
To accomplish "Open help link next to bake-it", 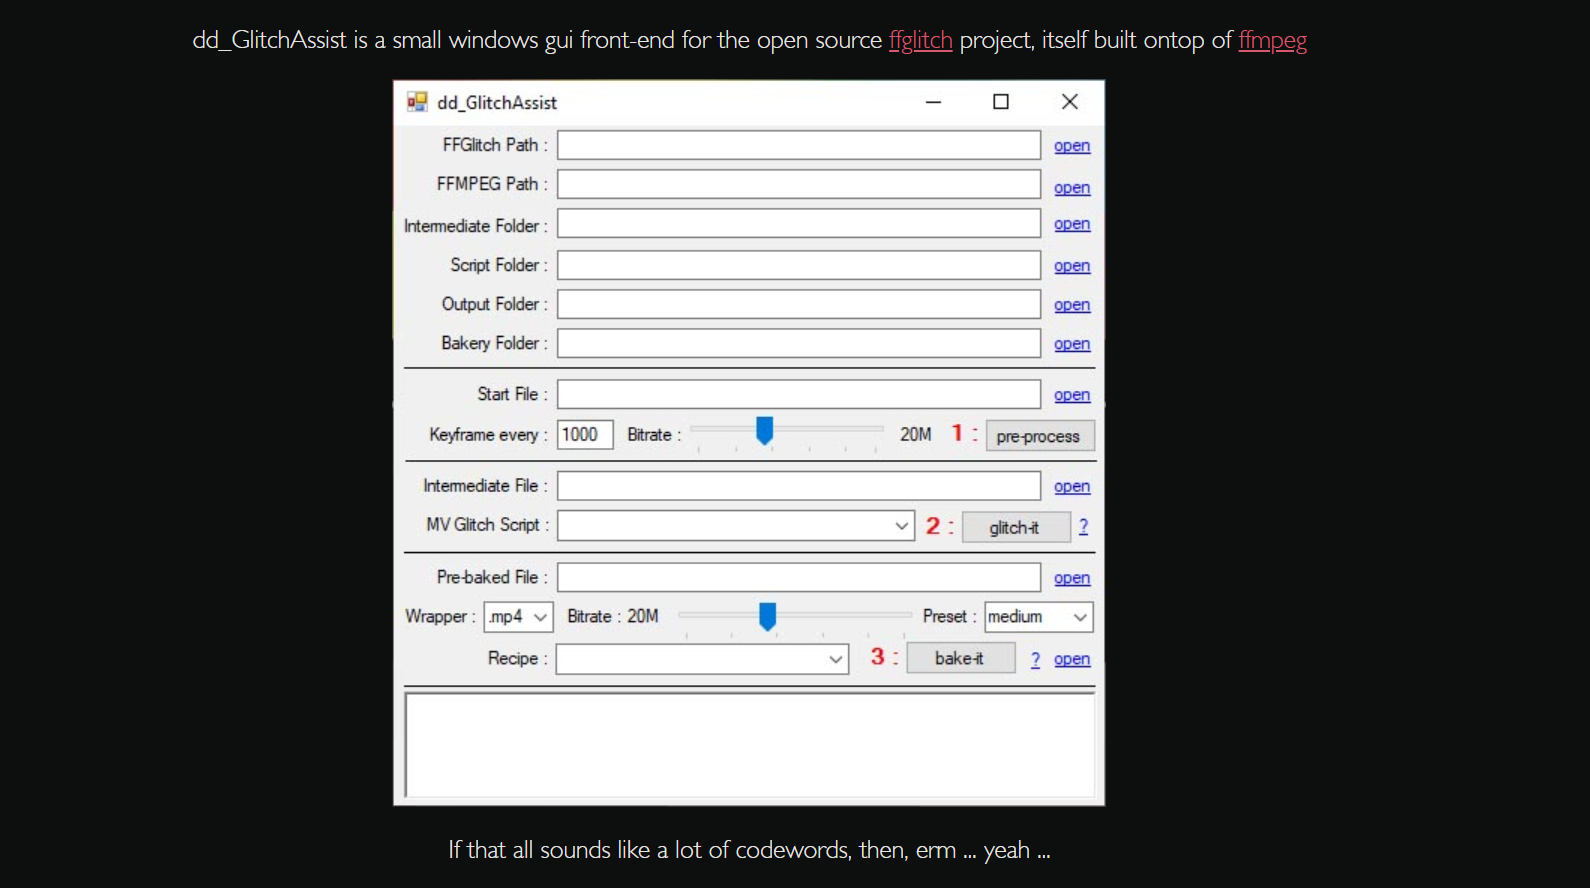I will tap(1035, 659).
